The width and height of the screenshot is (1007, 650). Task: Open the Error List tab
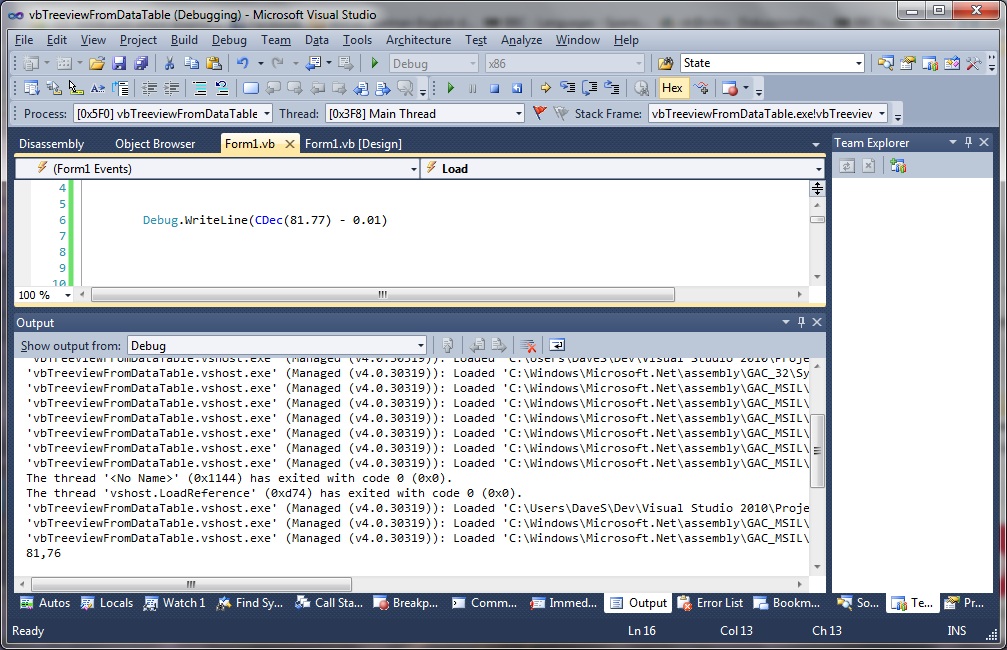point(711,603)
